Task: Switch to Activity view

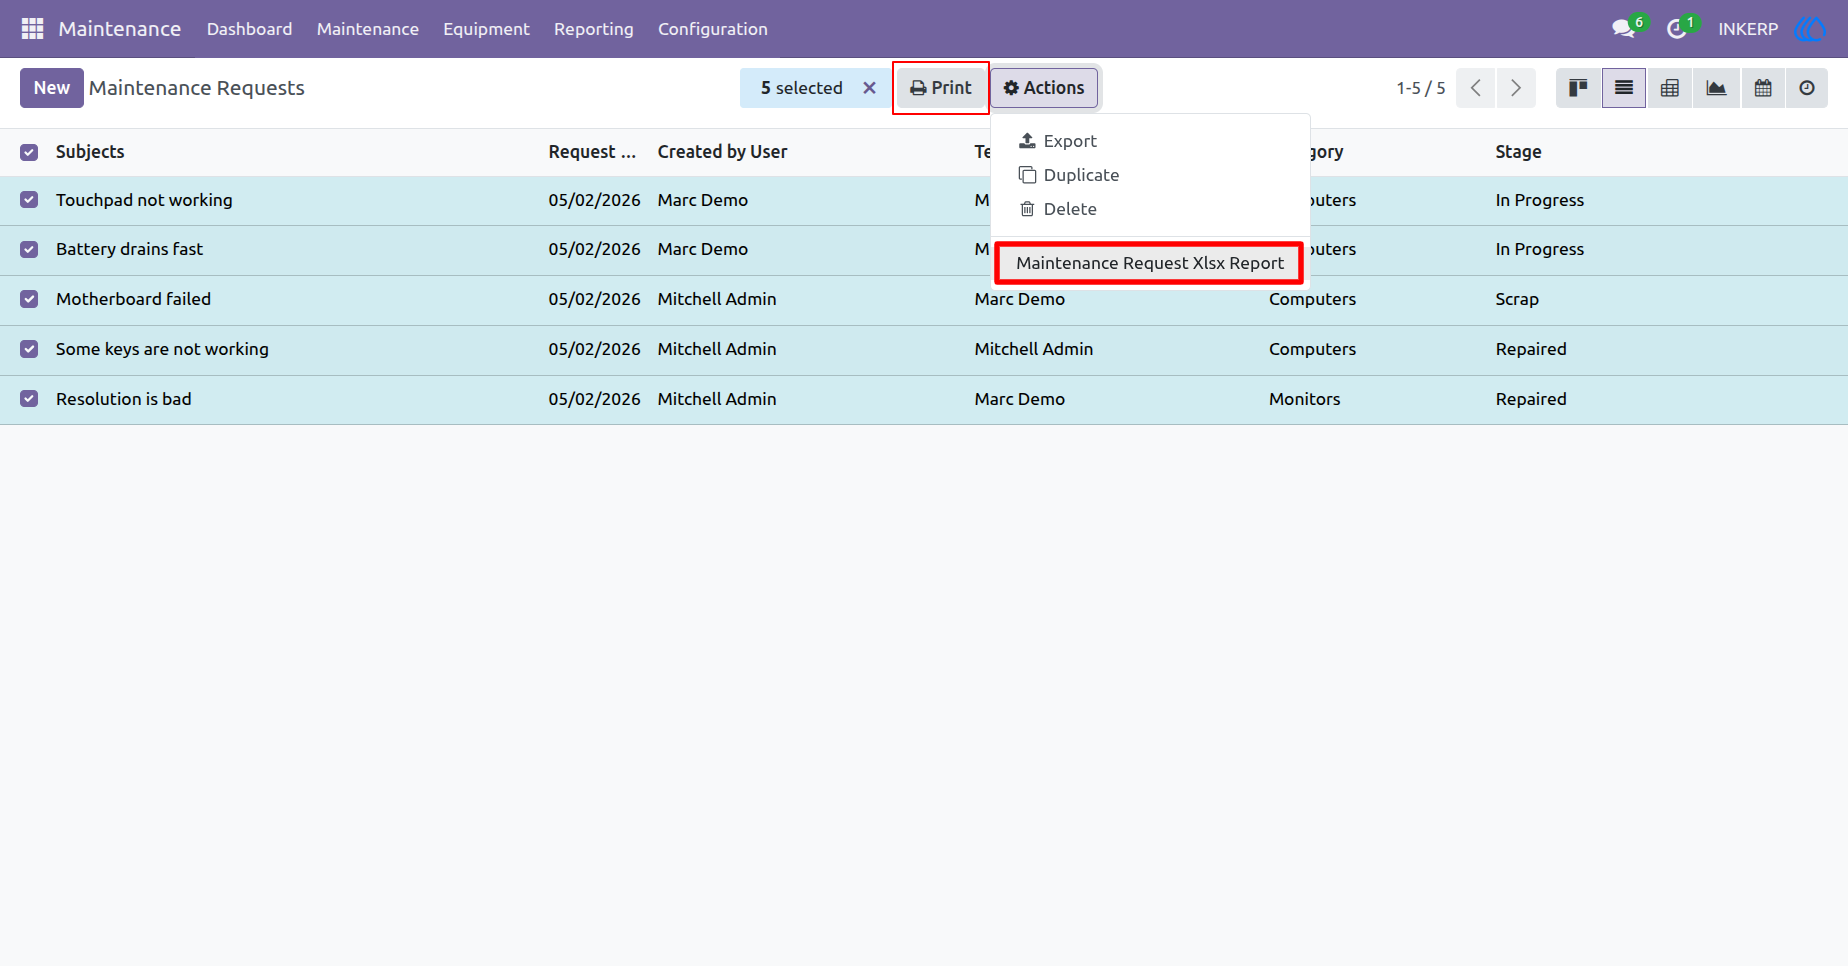Action: pos(1807,88)
